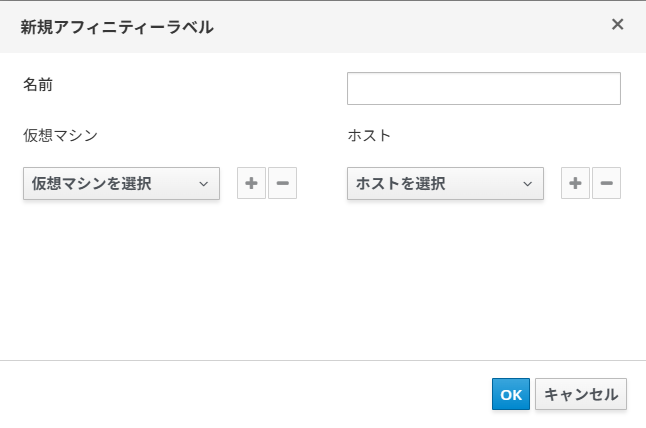Click the empty body area below the dropdowns

(320, 280)
